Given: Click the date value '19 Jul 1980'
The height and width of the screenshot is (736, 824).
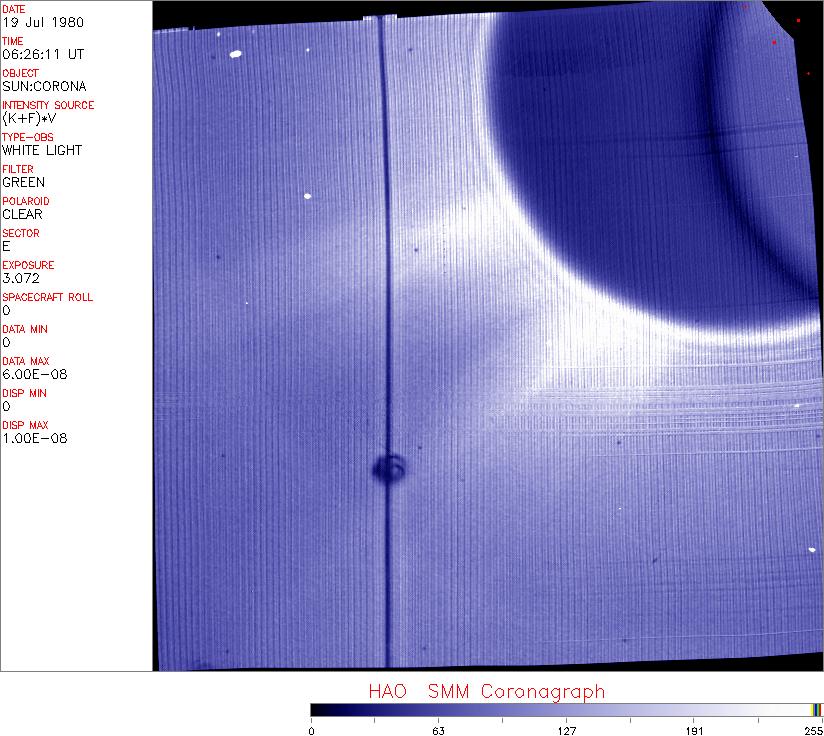Looking at the screenshot, I should click(x=29, y=22).
